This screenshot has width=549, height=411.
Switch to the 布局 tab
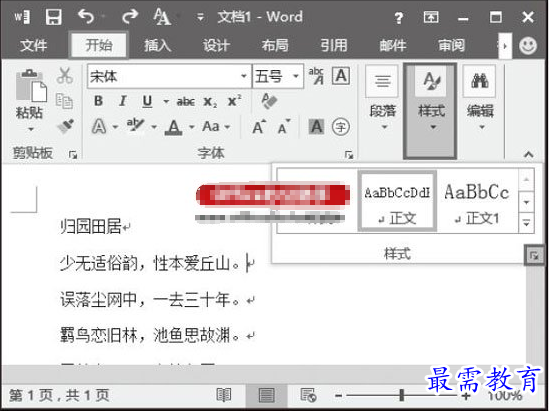[275, 45]
